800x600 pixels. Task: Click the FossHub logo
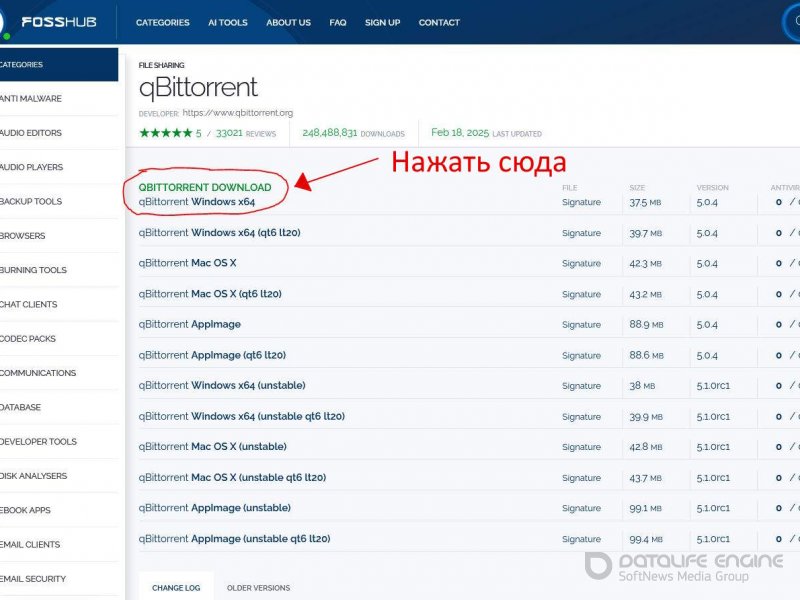[x=58, y=22]
